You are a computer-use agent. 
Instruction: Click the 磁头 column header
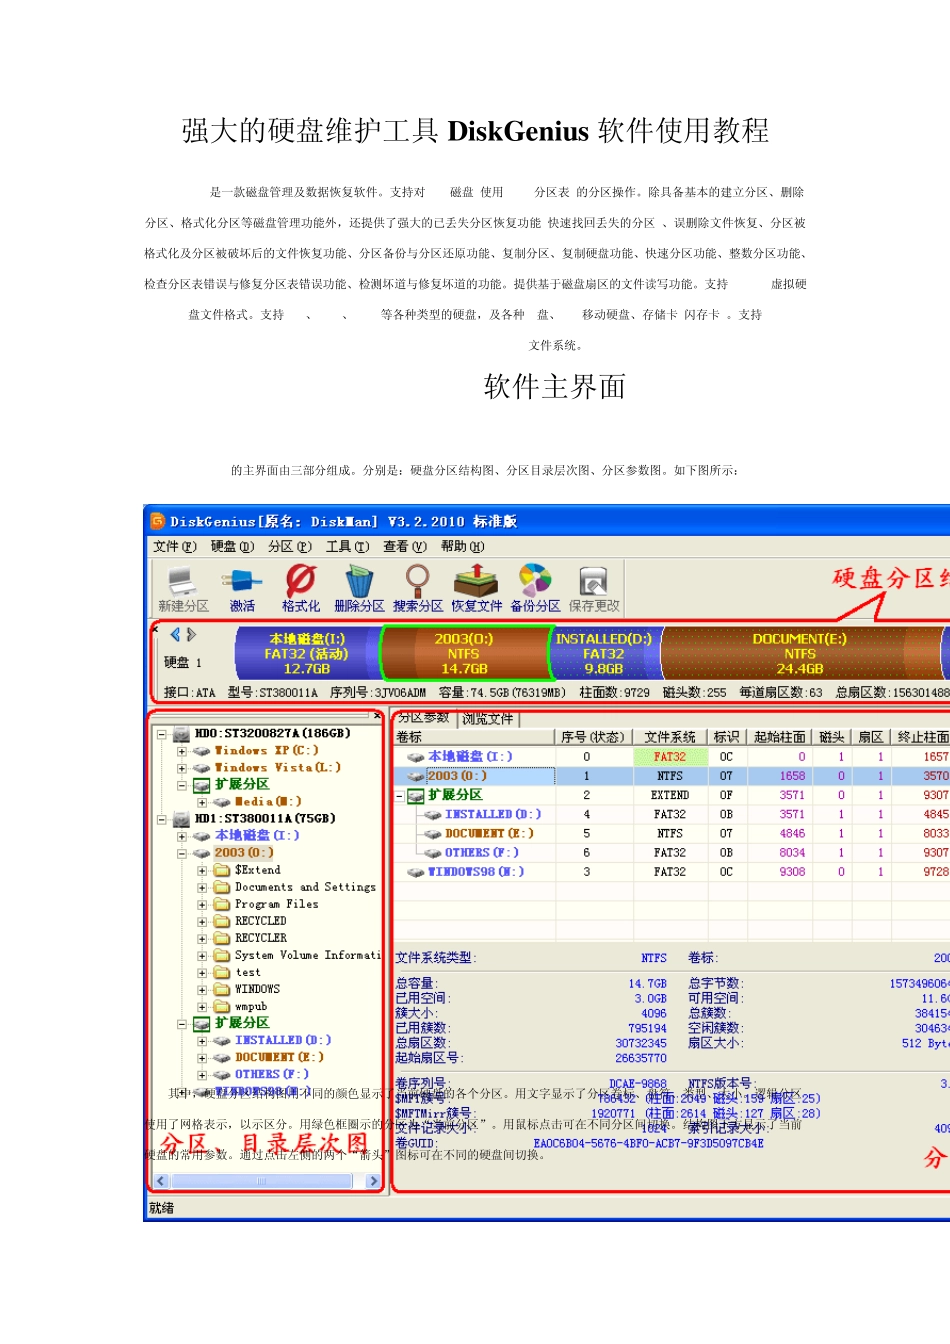(x=832, y=737)
